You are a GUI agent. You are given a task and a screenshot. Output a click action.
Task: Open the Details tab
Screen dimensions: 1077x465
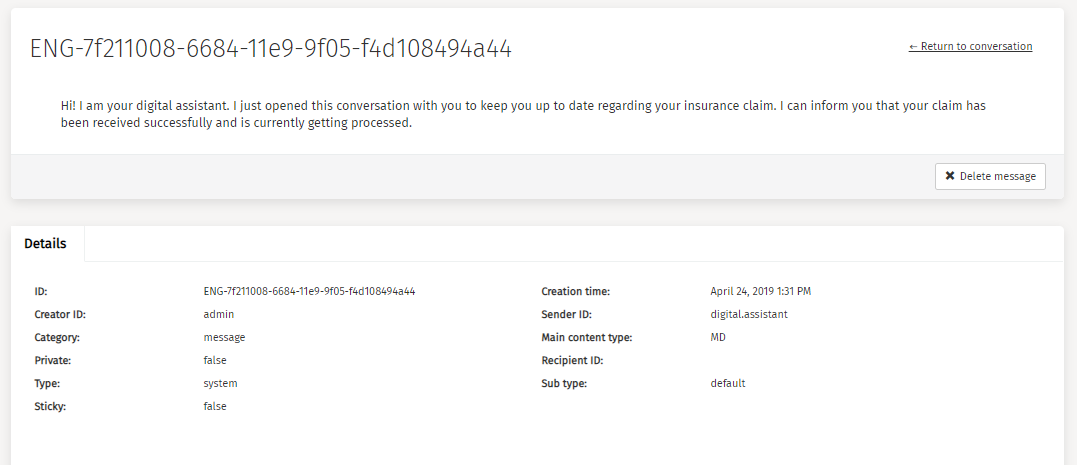[46, 244]
